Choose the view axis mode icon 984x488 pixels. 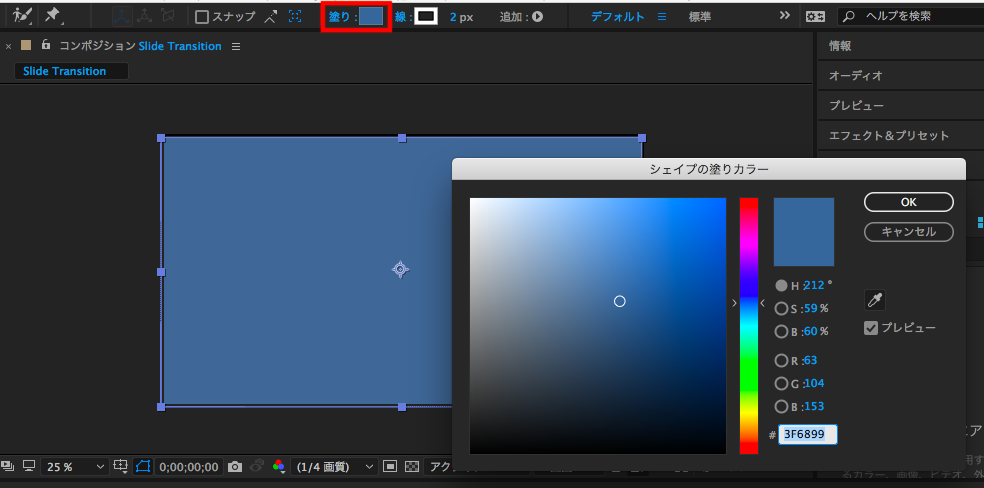pyautogui.click(x=166, y=17)
